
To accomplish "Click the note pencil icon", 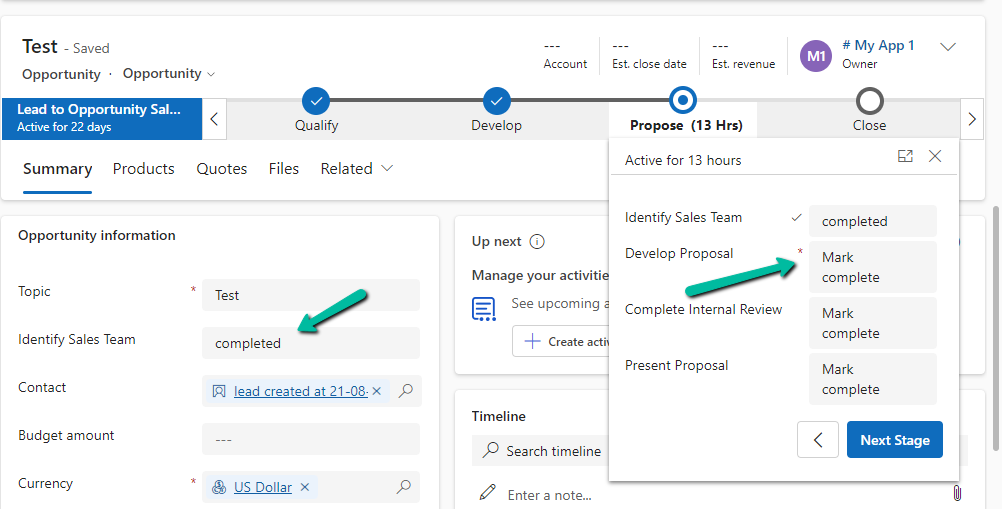I will [x=488, y=493].
